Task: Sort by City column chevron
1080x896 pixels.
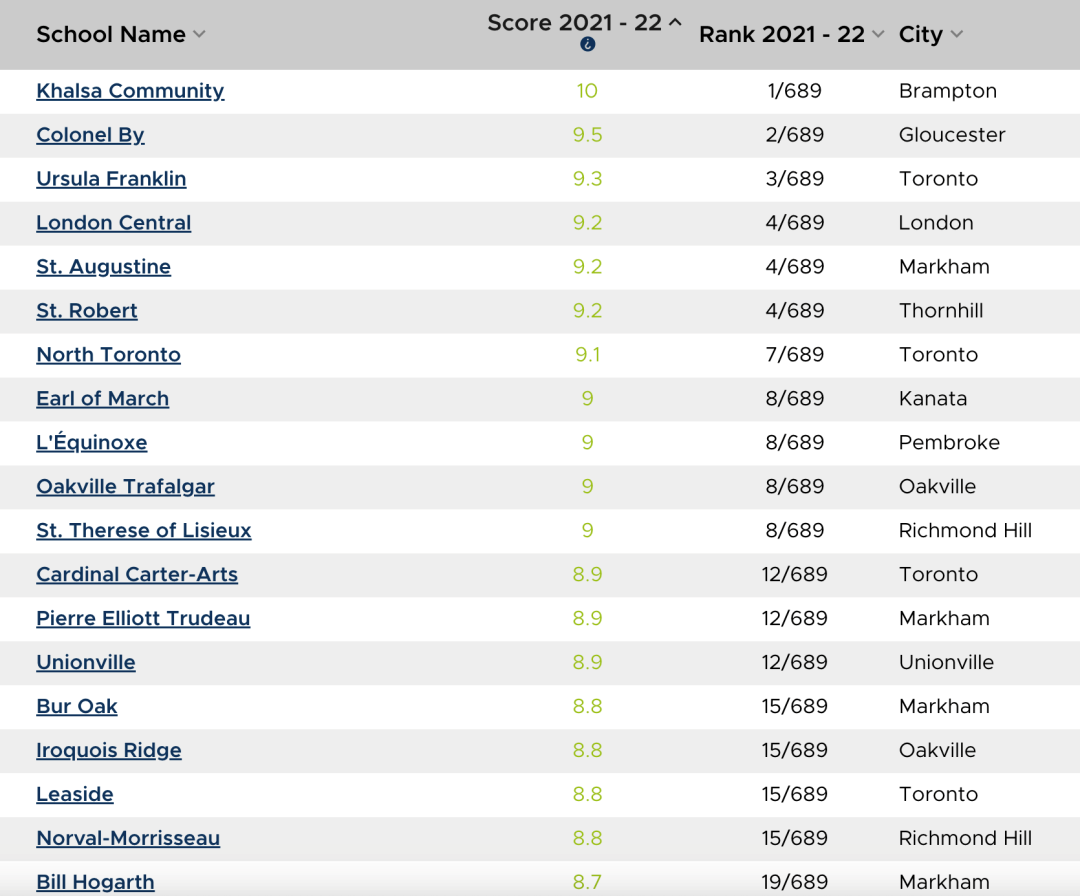Action: [957, 34]
